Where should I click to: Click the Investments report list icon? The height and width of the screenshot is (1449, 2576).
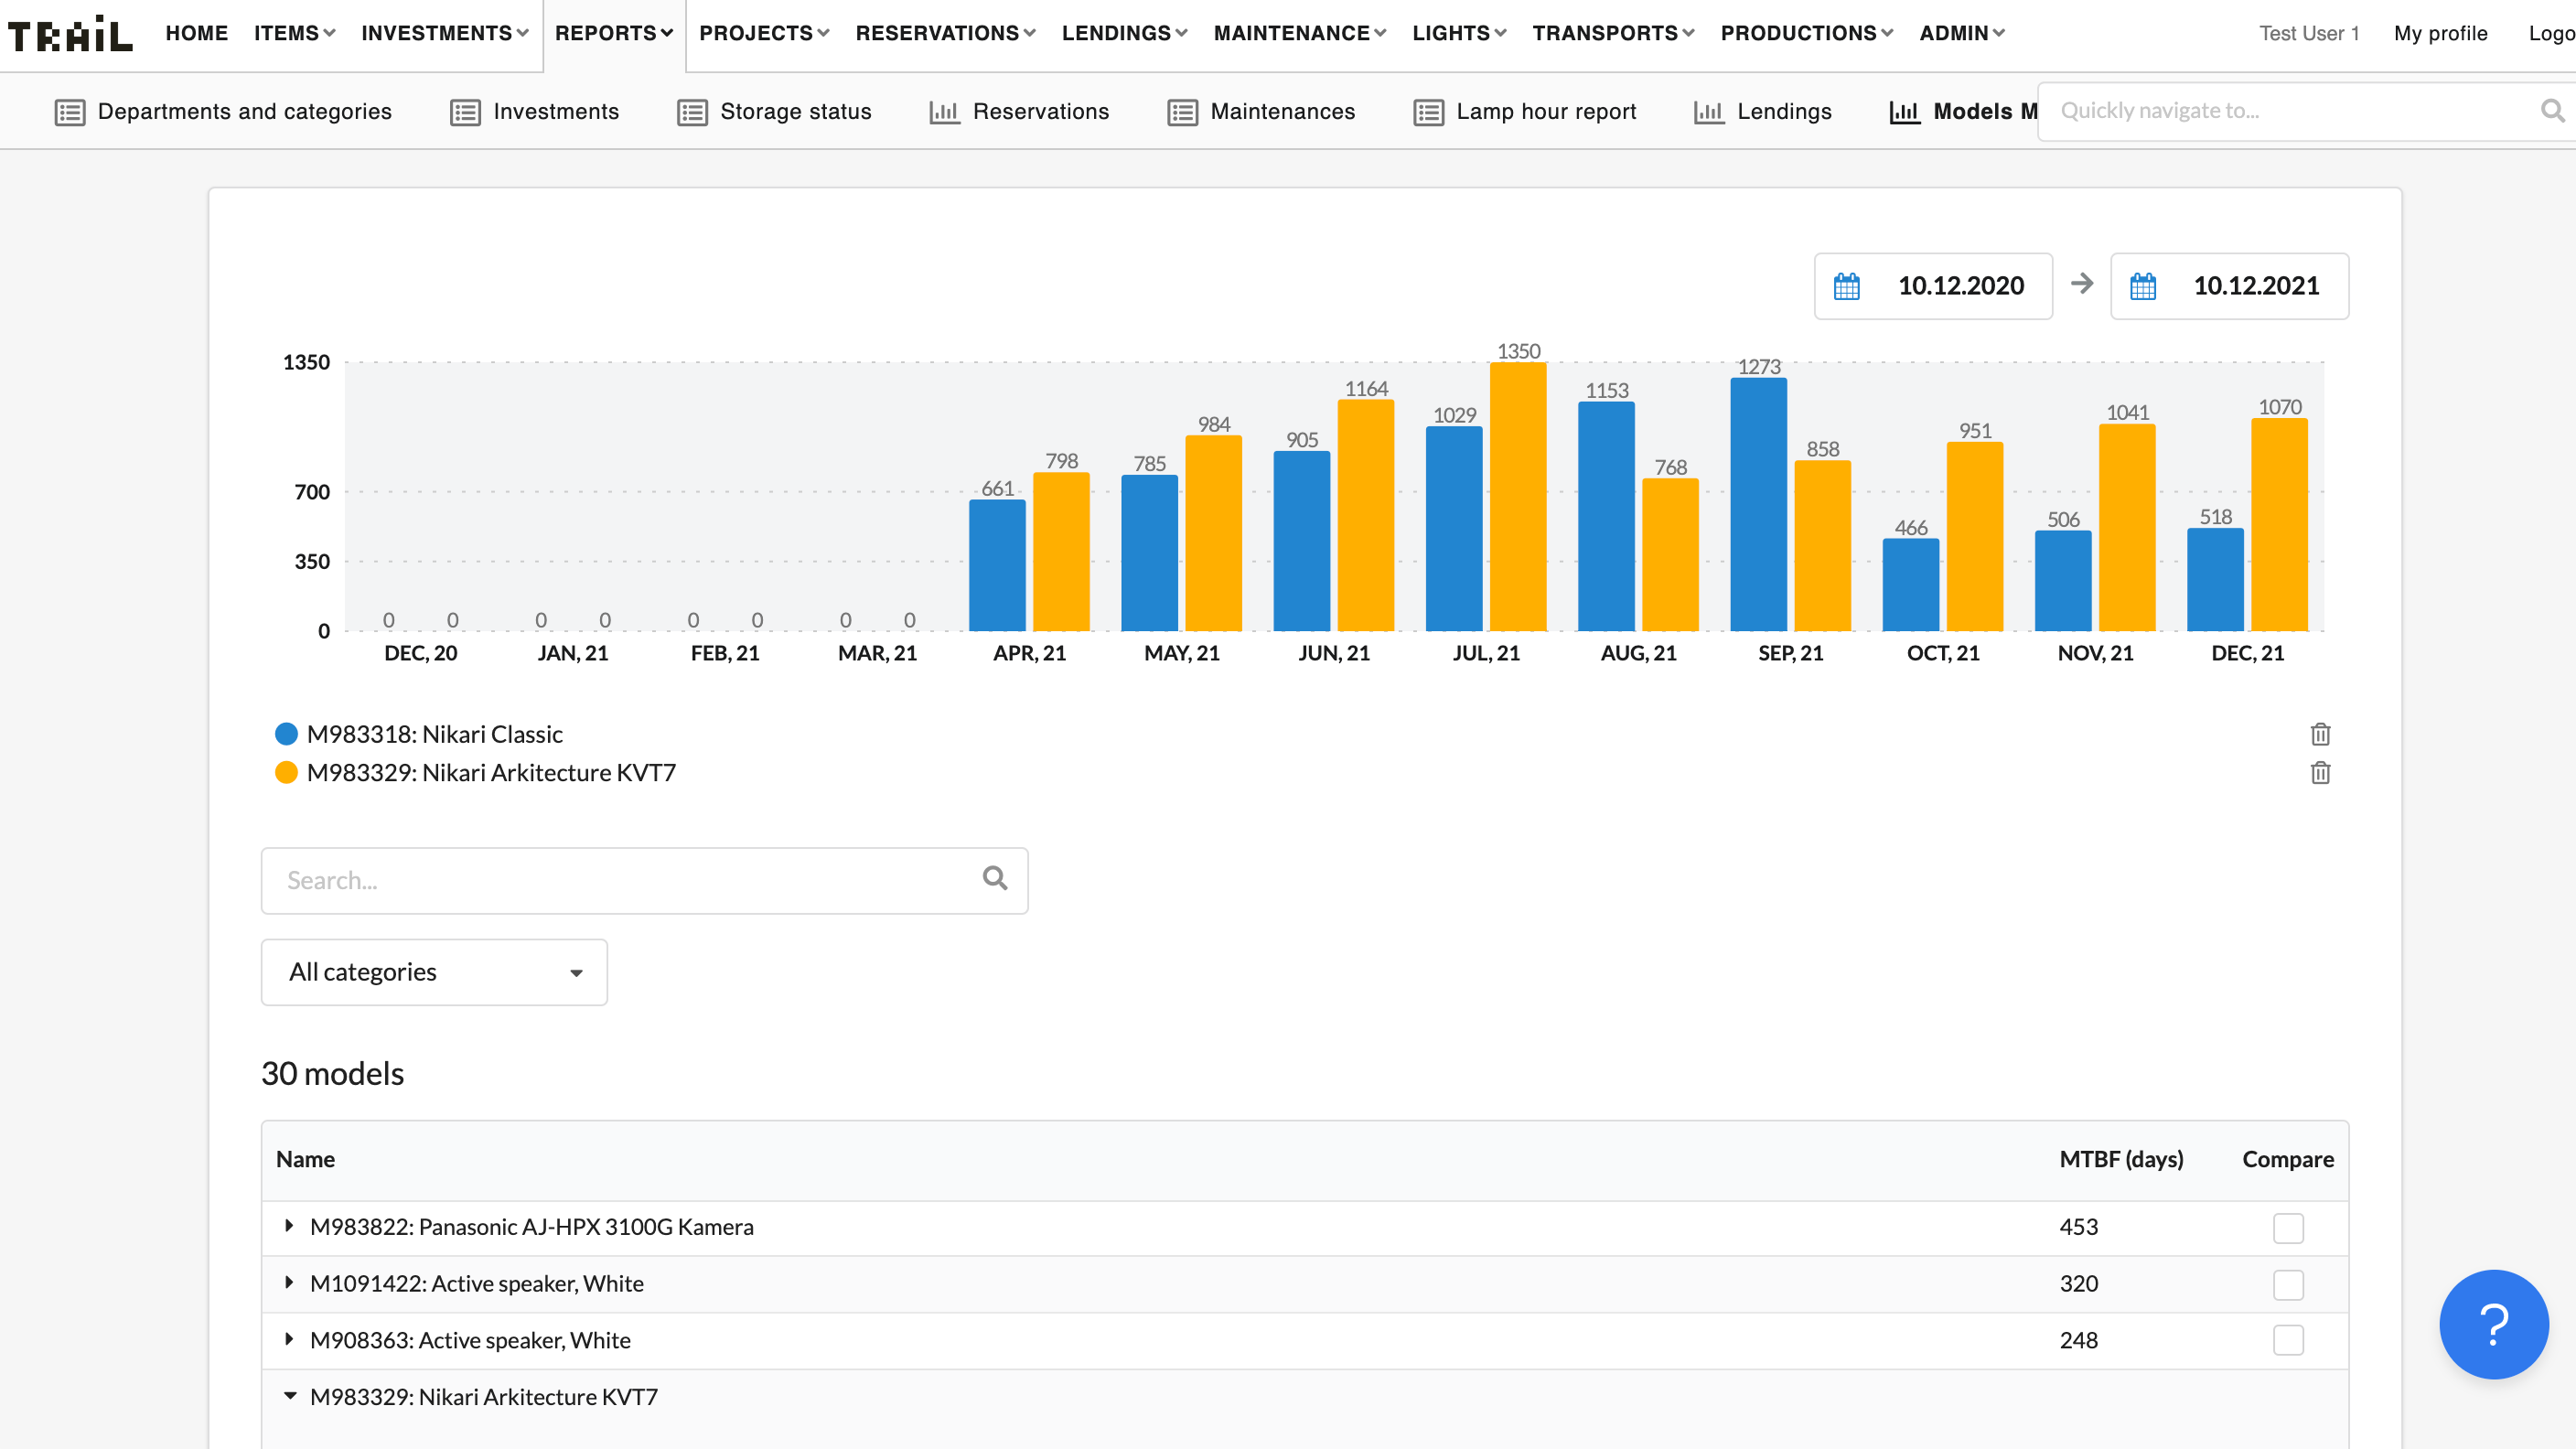tap(465, 112)
